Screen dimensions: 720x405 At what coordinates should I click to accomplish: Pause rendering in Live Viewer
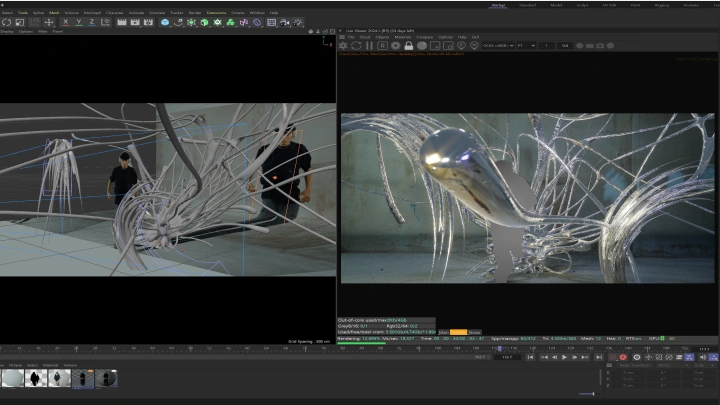click(x=370, y=46)
